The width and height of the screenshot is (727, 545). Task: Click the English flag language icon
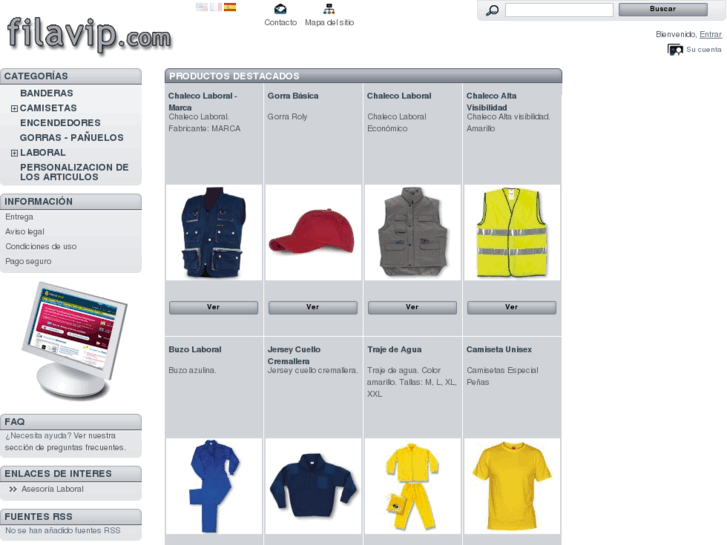point(202,7)
